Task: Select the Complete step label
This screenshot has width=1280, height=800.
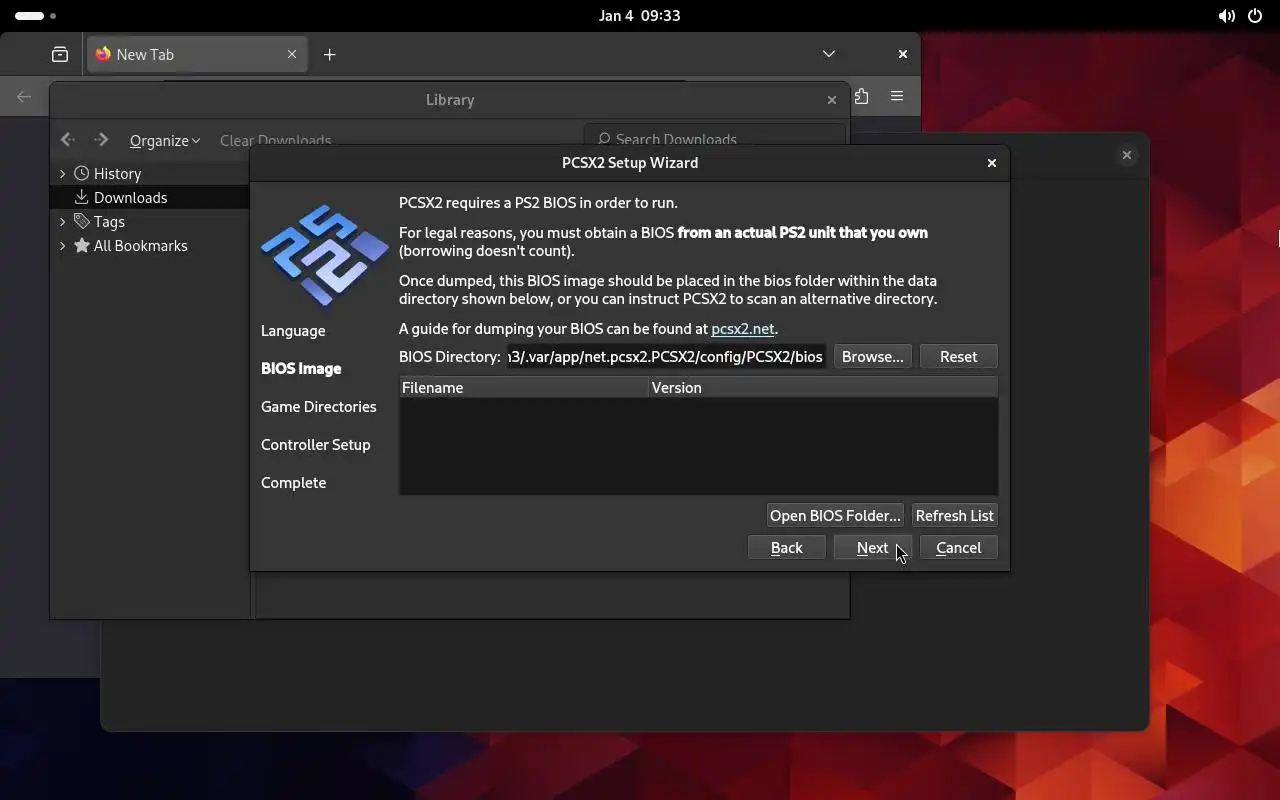Action: (x=293, y=482)
